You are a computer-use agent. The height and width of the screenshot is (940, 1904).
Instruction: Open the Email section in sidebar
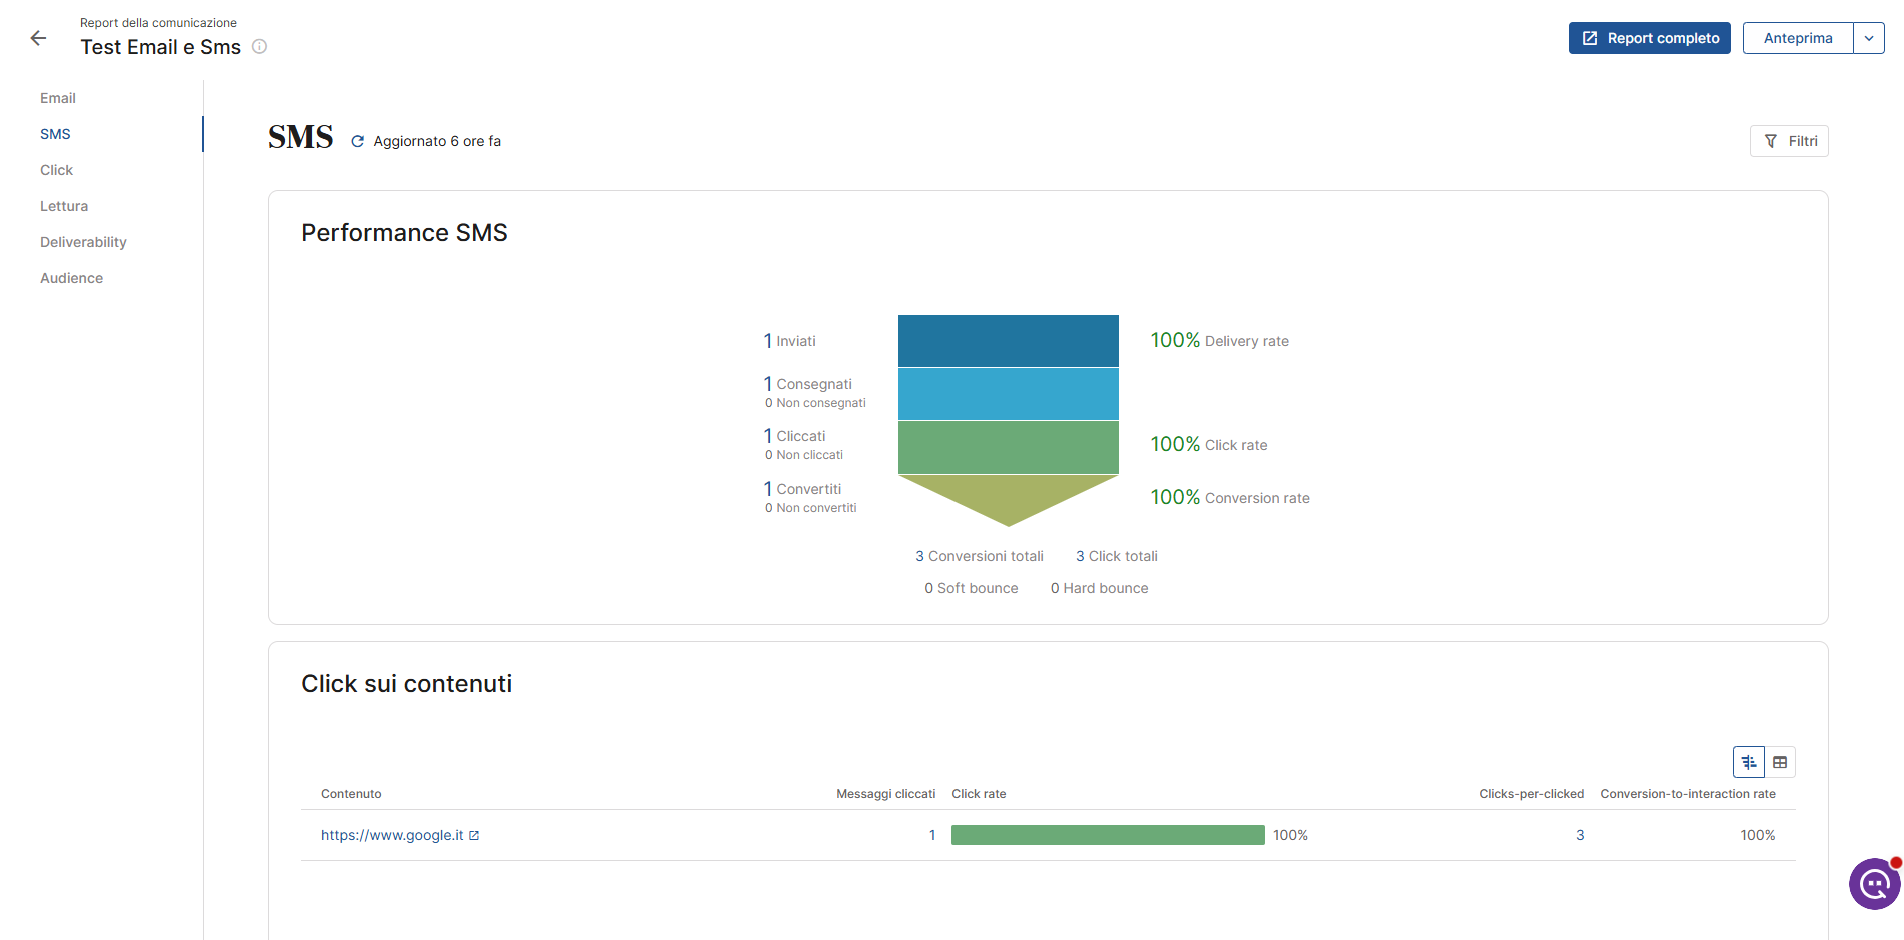(x=58, y=98)
